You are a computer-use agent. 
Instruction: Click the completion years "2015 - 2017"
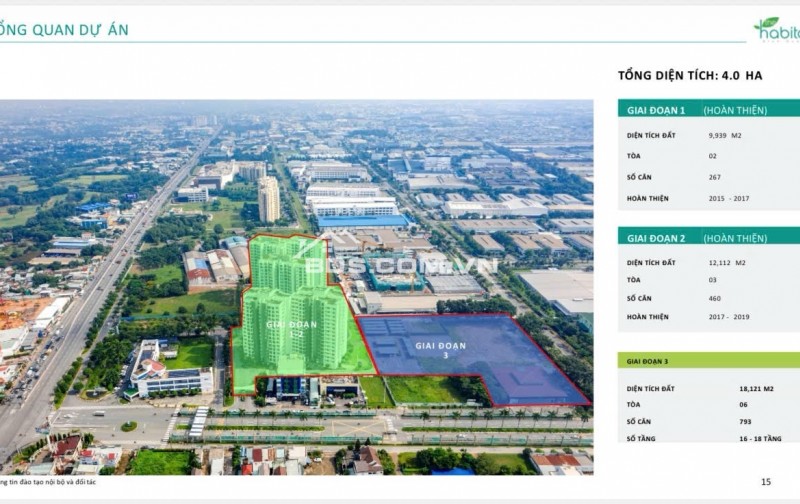tap(729, 198)
